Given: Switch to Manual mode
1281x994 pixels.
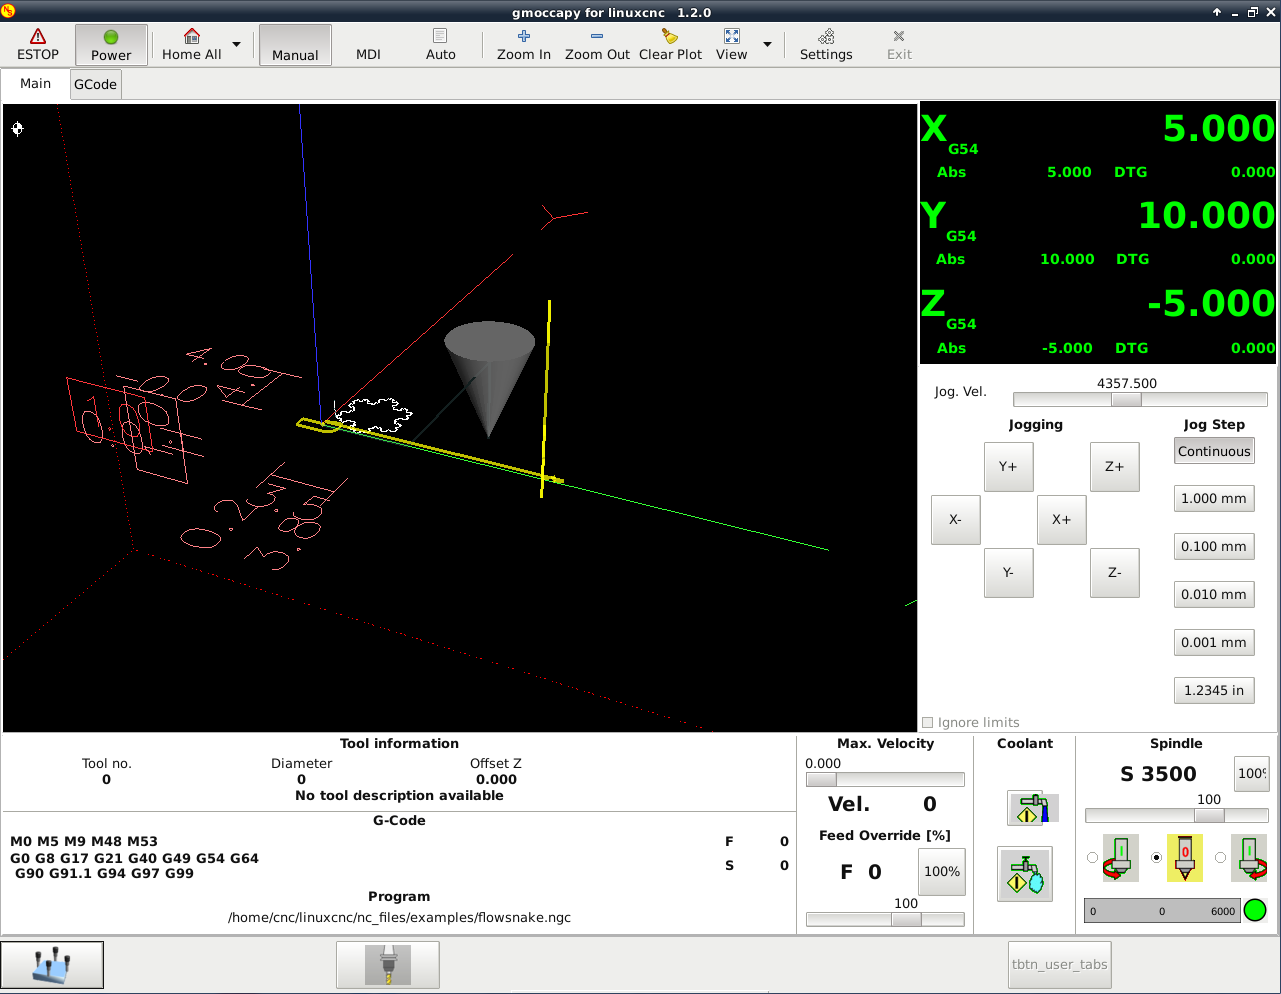Looking at the screenshot, I should pyautogui.click(x=295, y=45).
